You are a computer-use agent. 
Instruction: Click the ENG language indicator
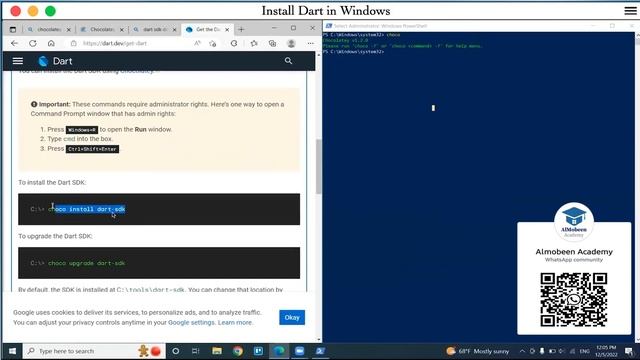(584, 351)
